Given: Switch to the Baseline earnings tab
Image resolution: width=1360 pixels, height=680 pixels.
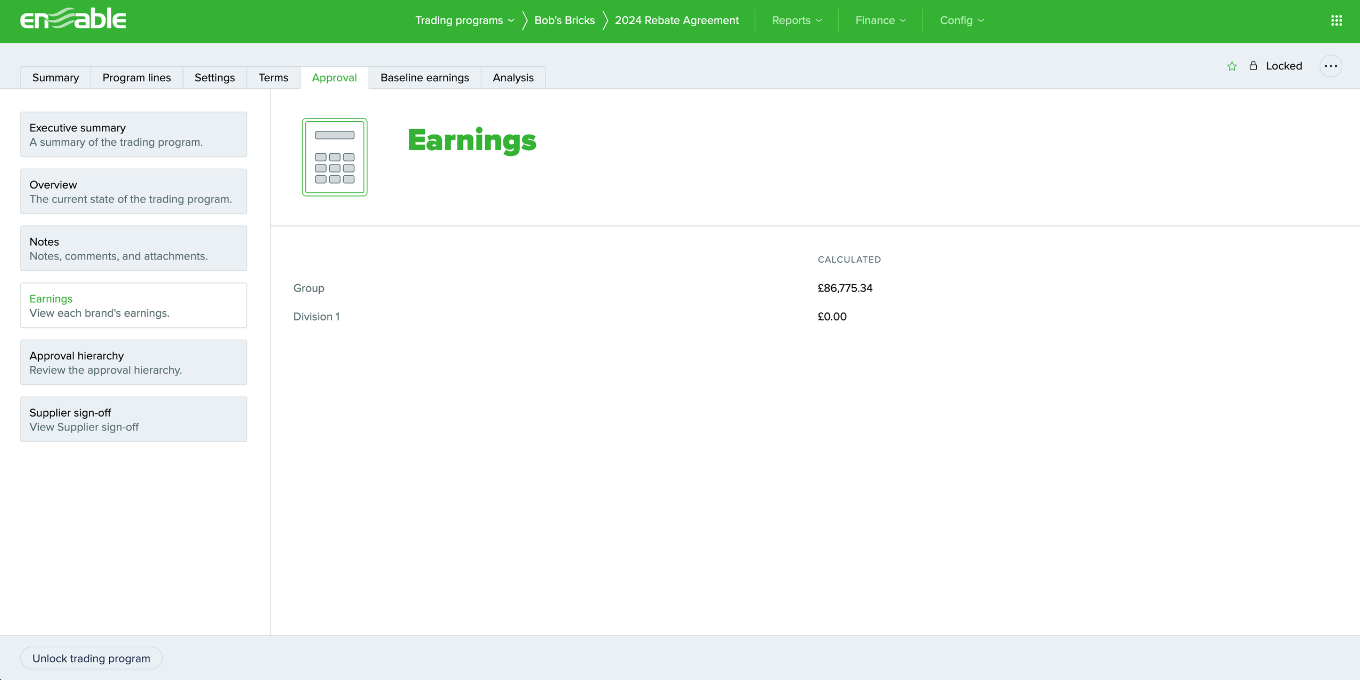Looking at the screenshot, I should [x=424, y=77].
